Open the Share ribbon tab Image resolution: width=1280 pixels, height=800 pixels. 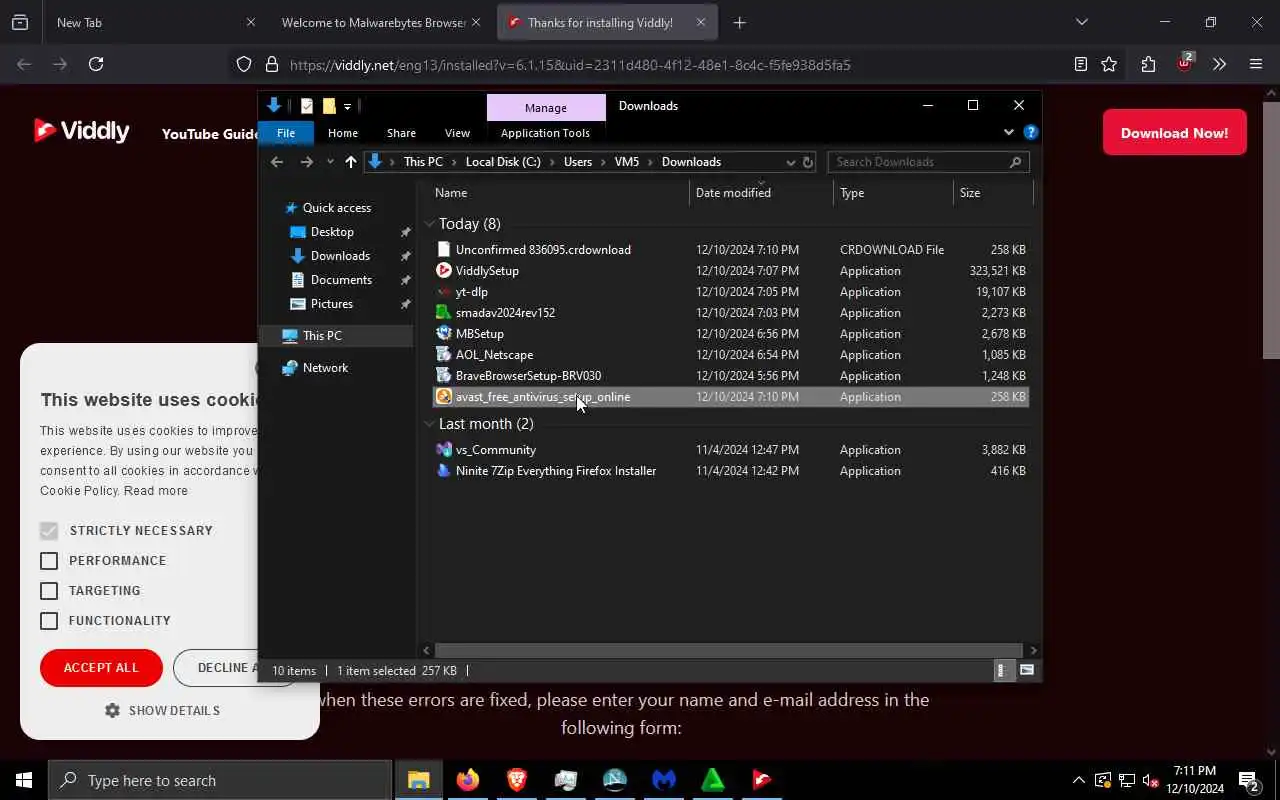401,133
